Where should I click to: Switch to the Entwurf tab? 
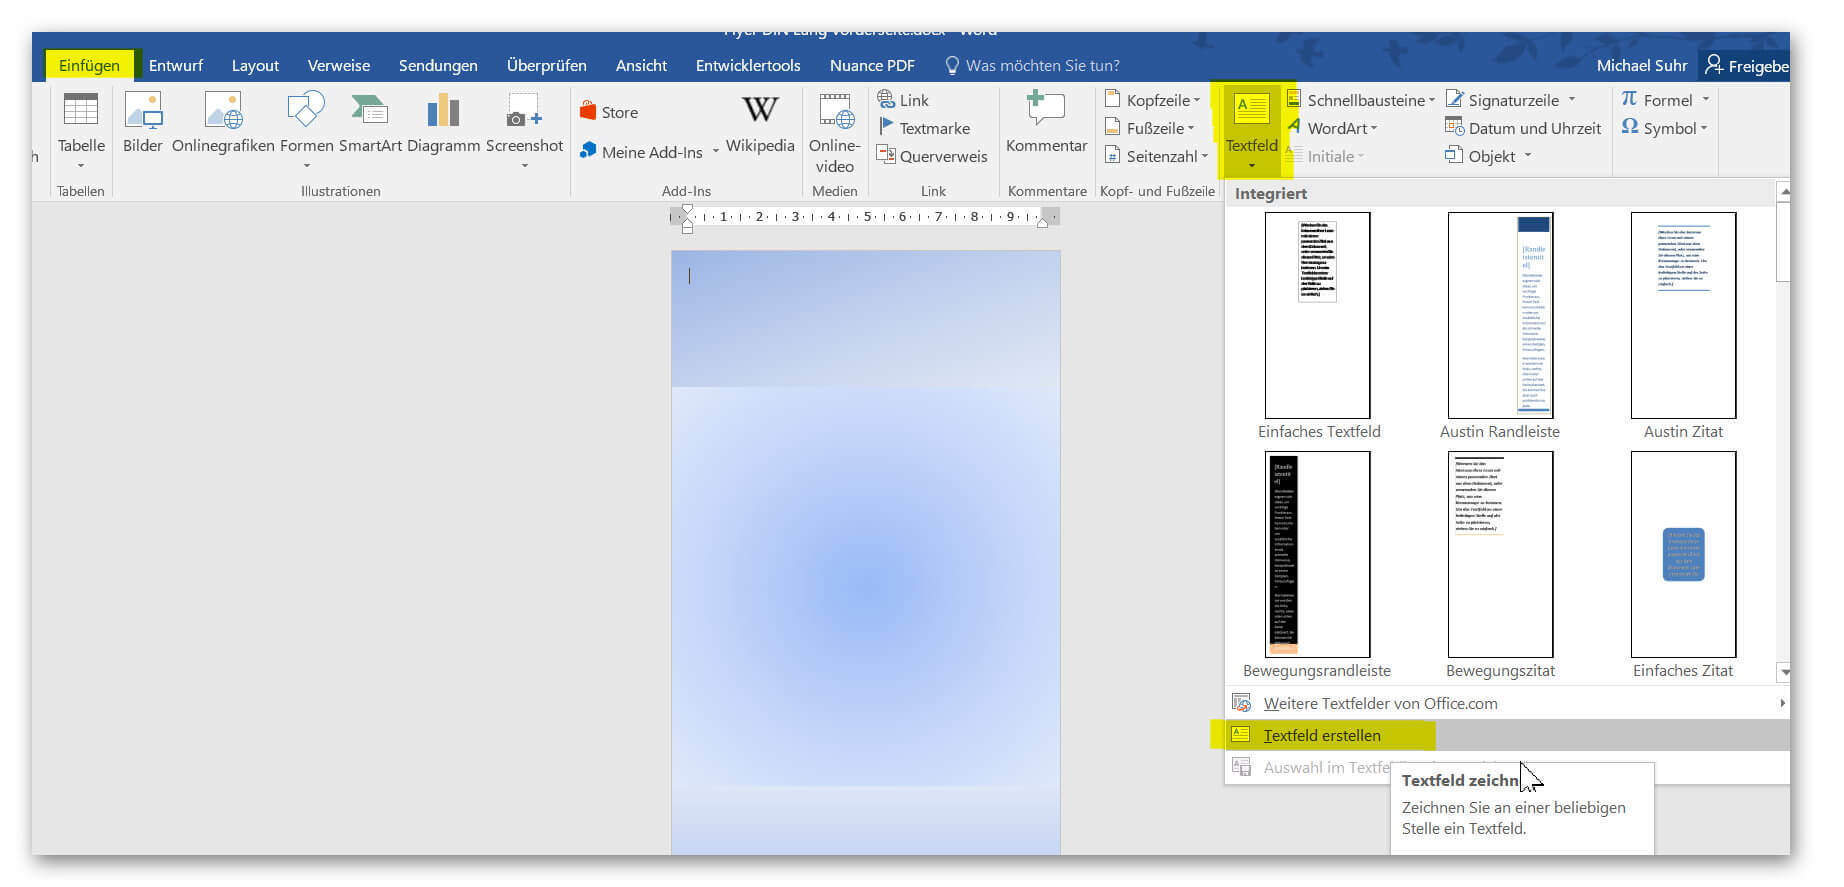click(x=176, y=65)
